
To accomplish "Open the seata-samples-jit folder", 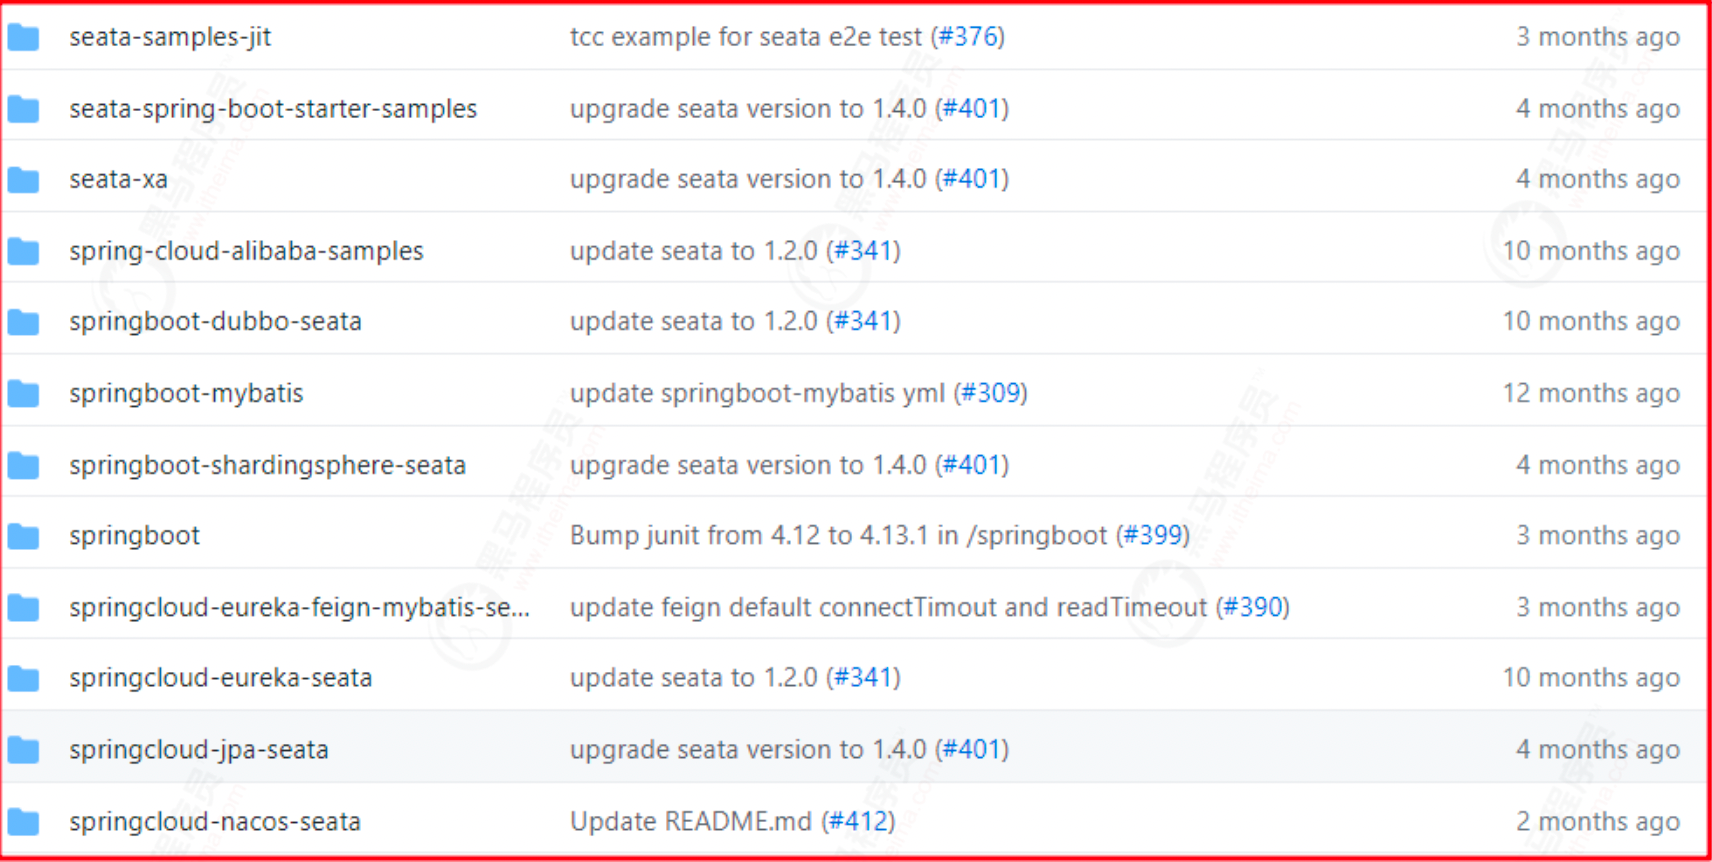I will [x=170, y=37].
